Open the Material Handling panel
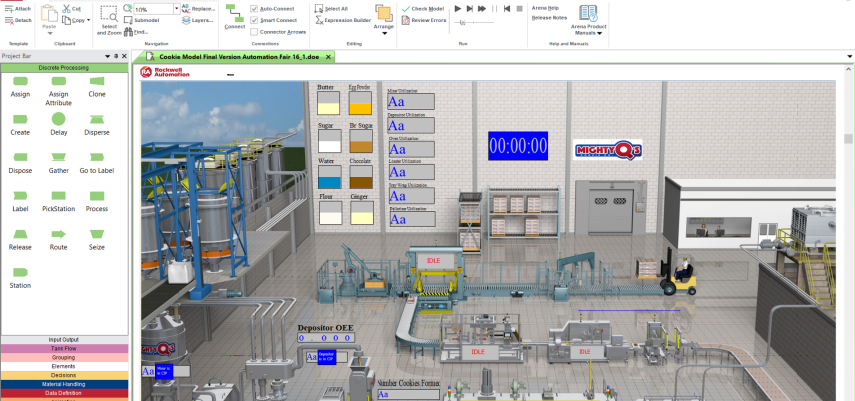This screenshot has height=401, width=855. 64,384
